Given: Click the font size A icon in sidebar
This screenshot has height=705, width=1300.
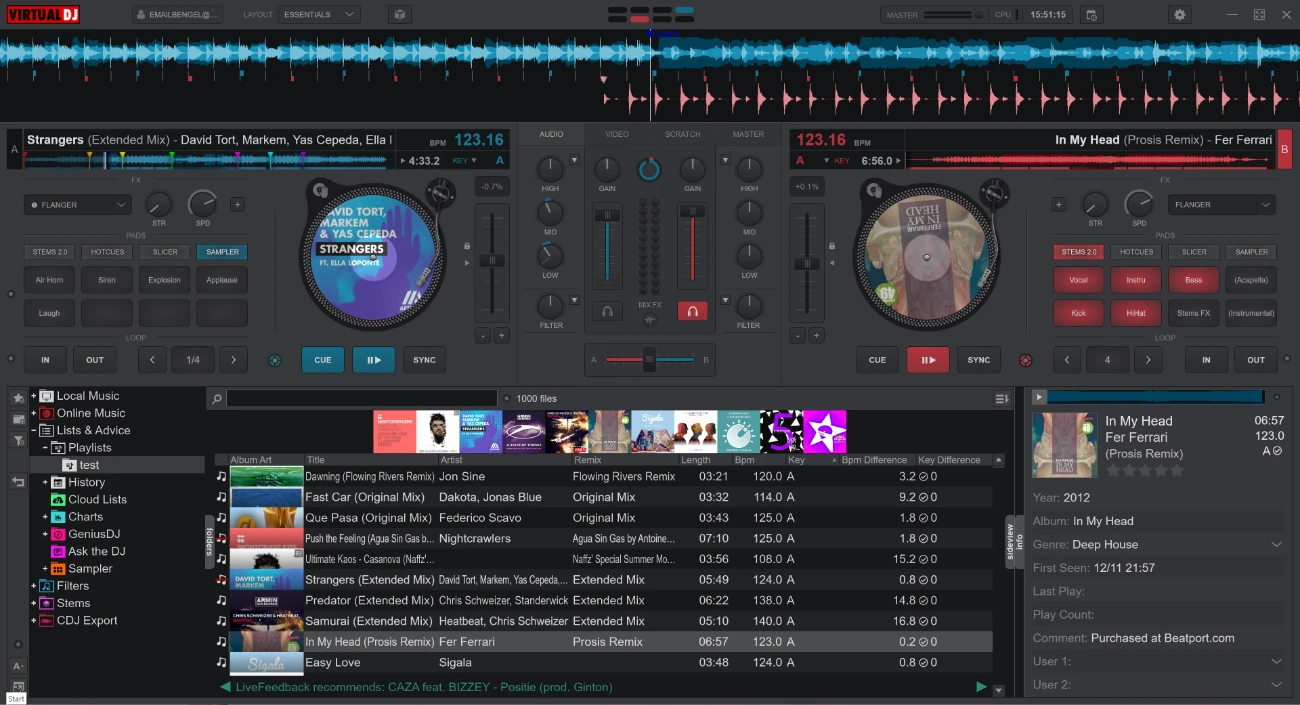Looking at the screenshot, I should point(17,666).
